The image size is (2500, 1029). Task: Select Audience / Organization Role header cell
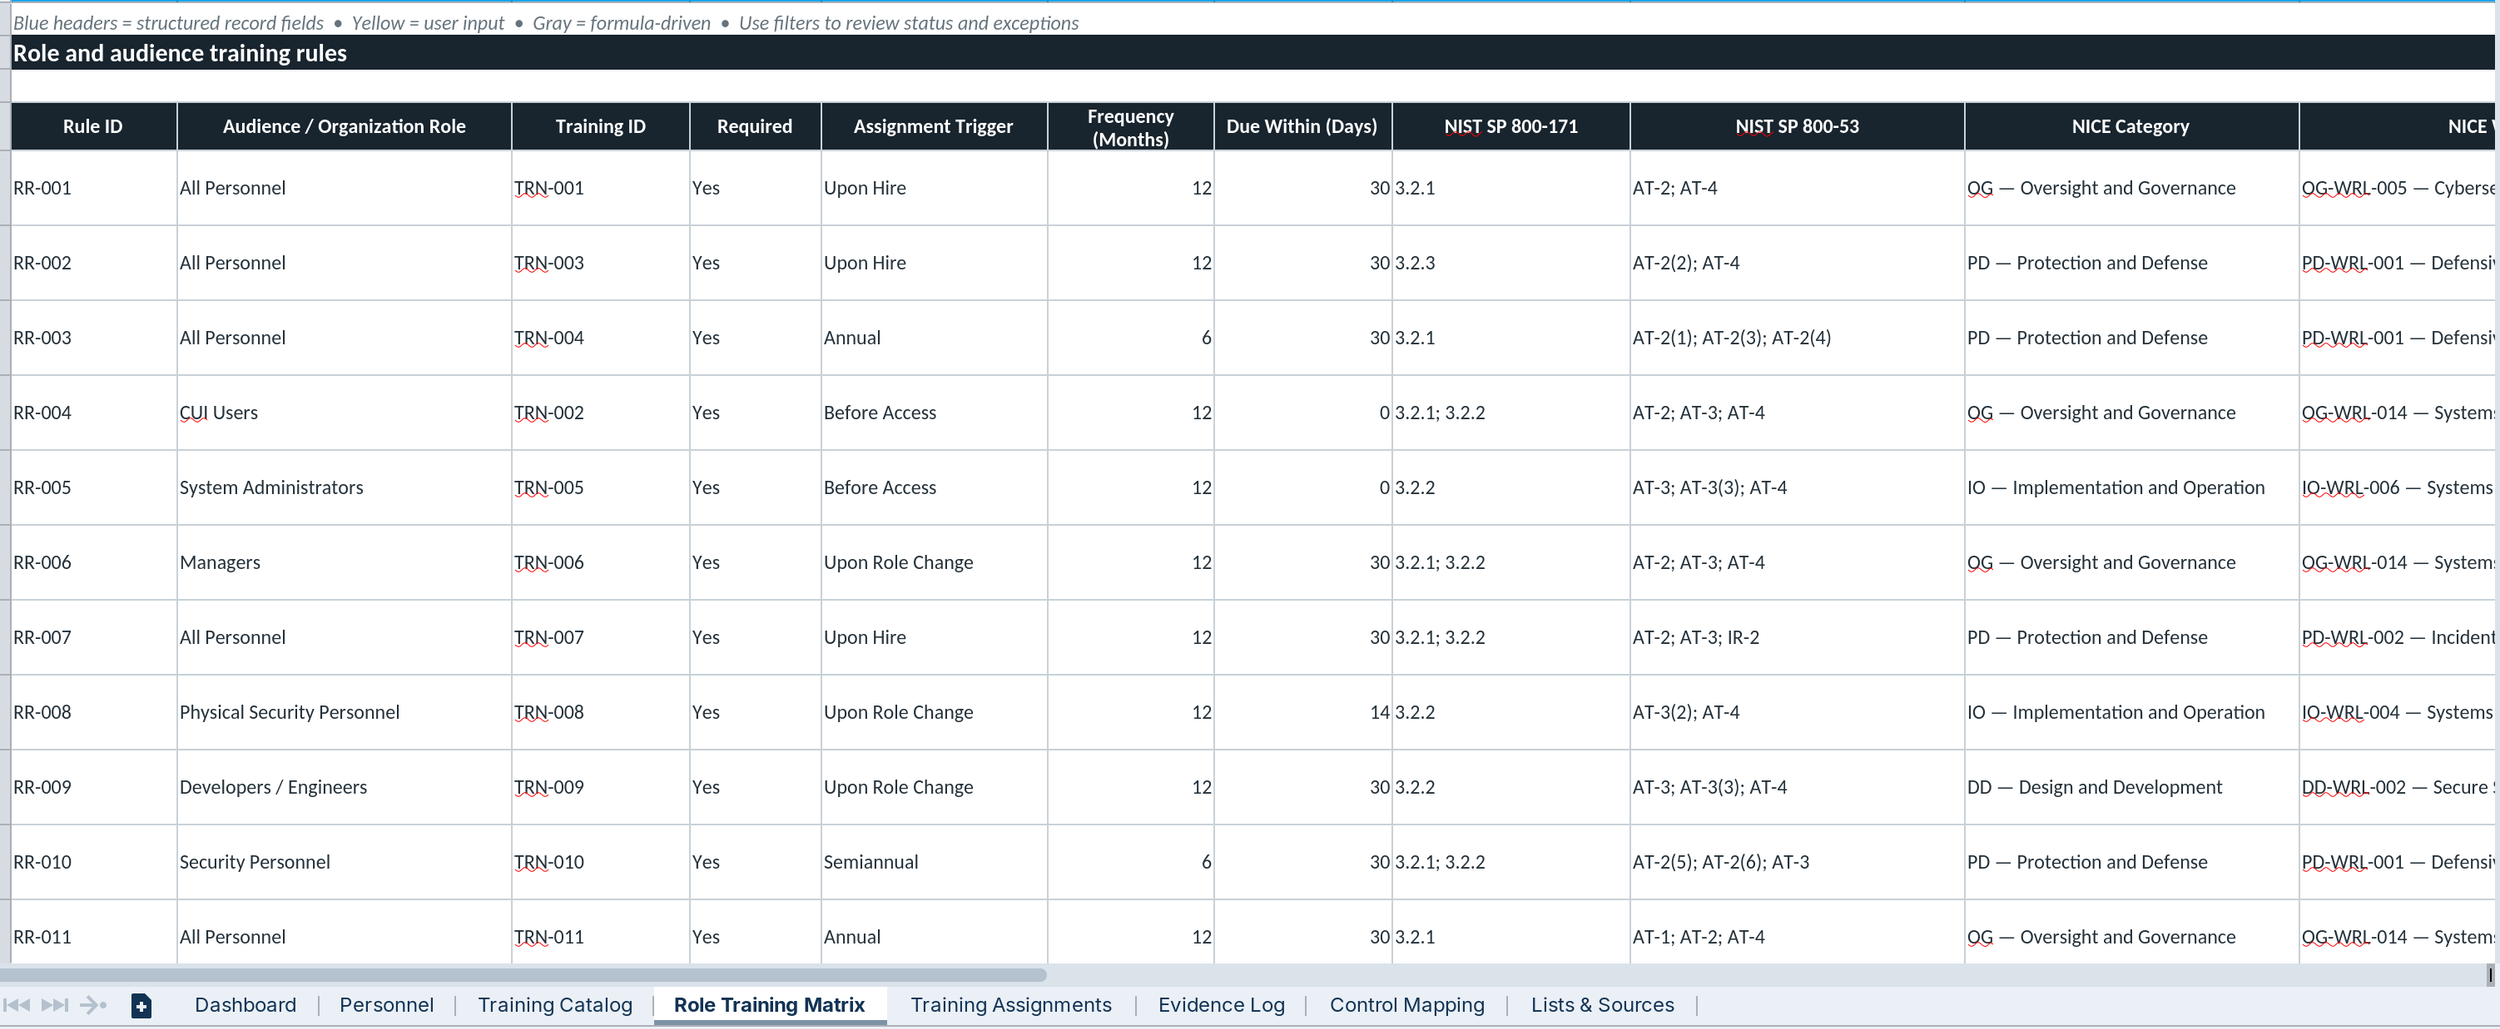tap(344, 126)
